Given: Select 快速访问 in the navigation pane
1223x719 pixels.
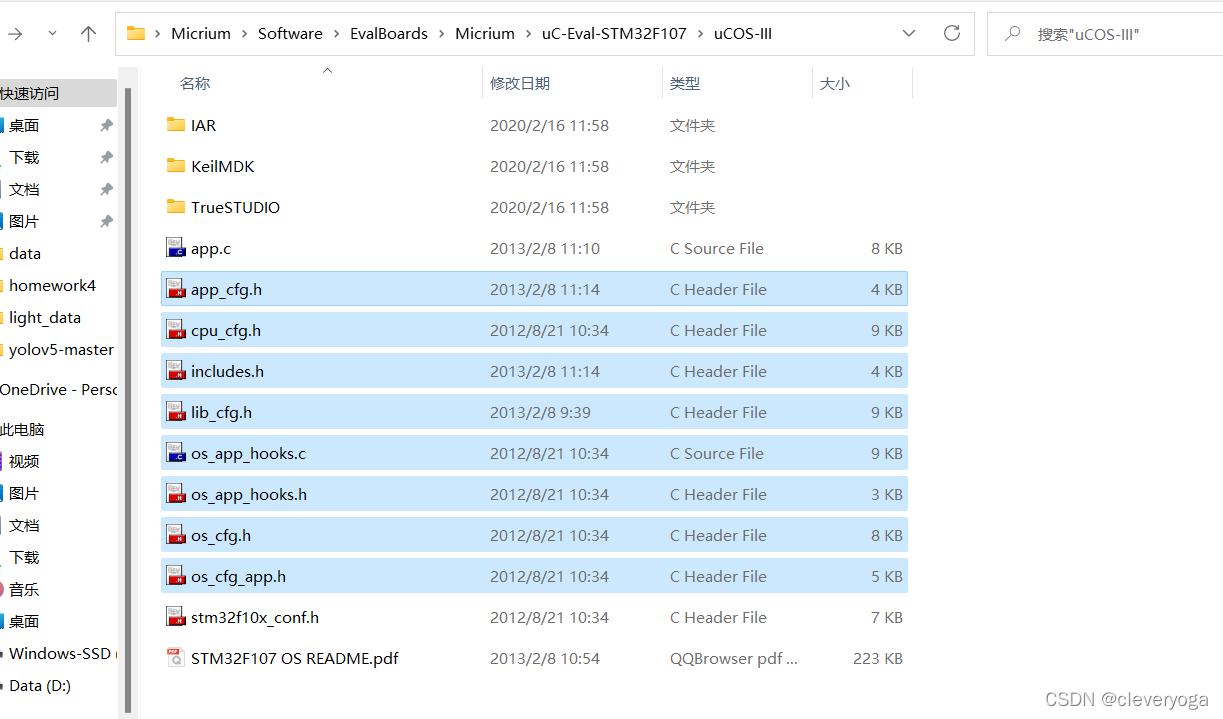Looking at the screenshot, I should pyautogui.click(x=29, y=93).
